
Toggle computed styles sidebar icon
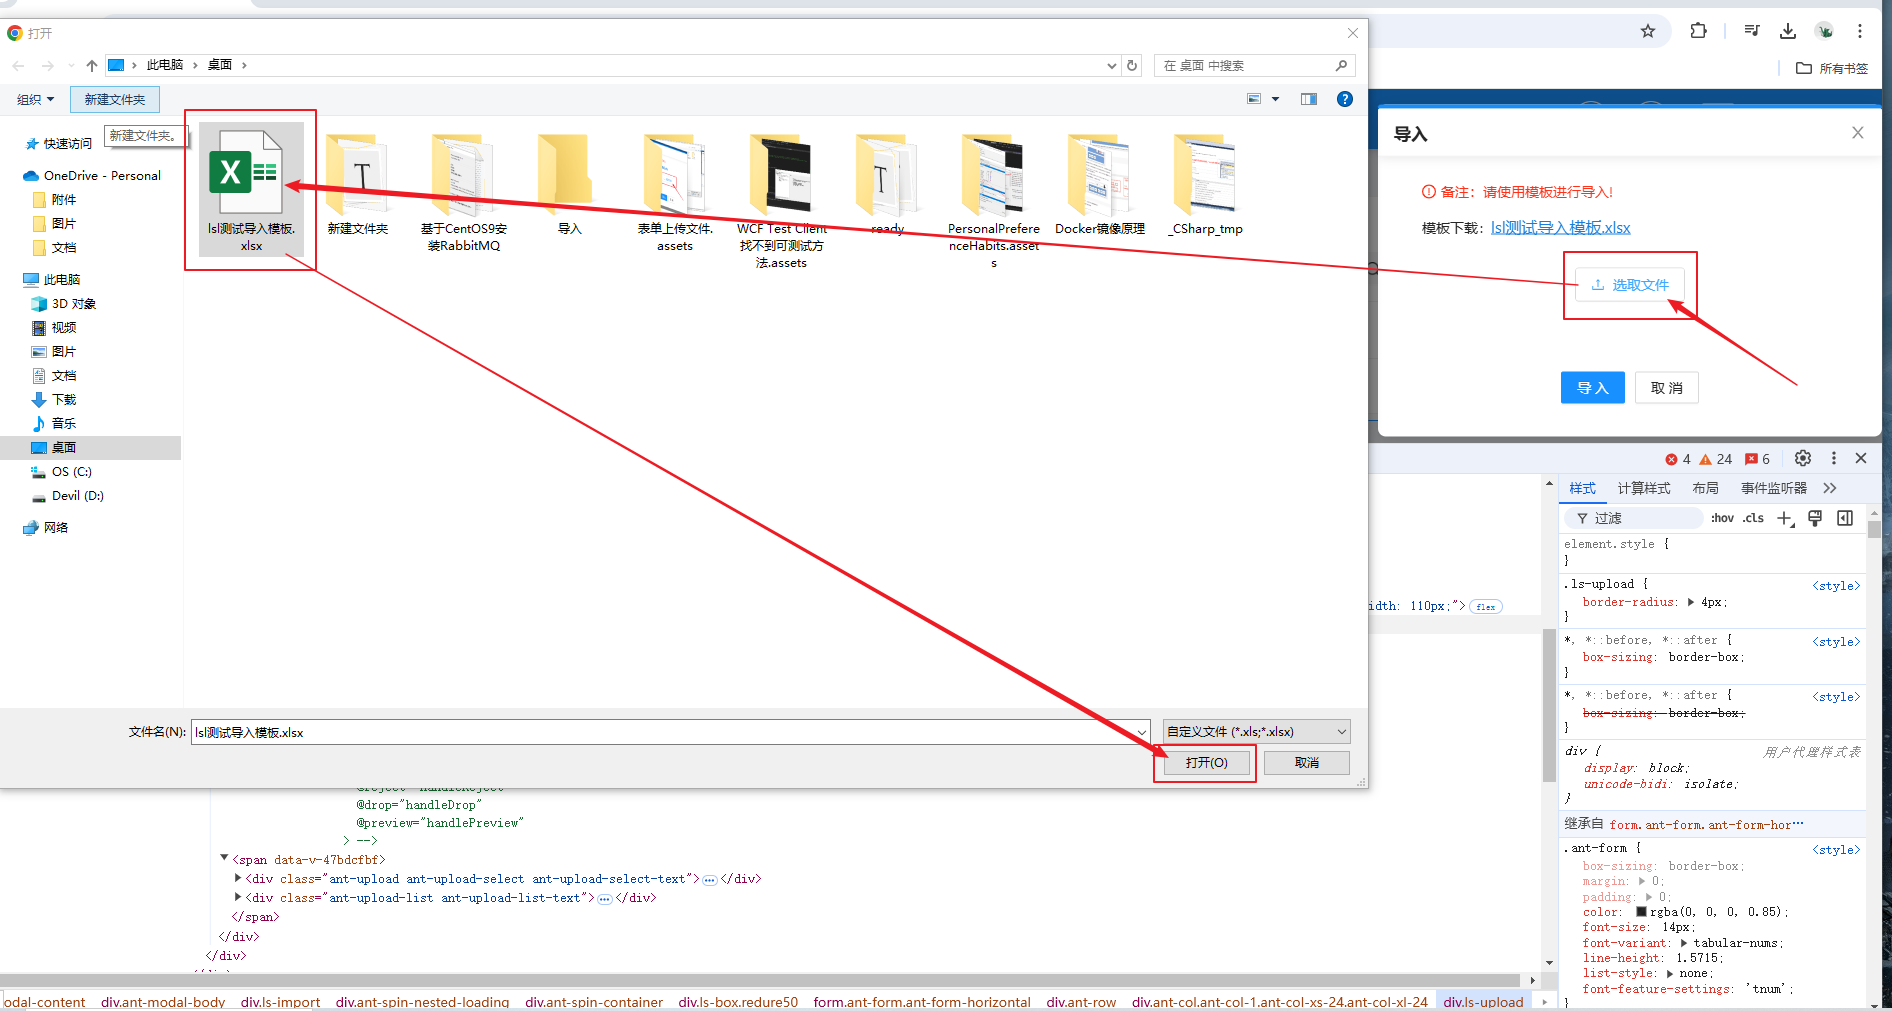pos(1845,518)
